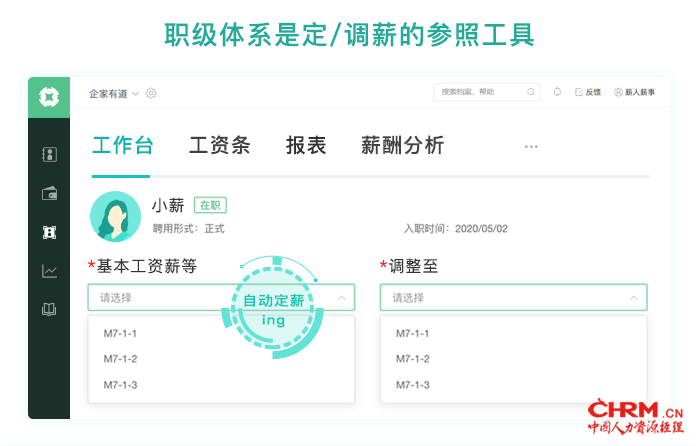
Task: Collapse the 基本工资薪等 dropdown arrow
Action: tap(341, 297)
